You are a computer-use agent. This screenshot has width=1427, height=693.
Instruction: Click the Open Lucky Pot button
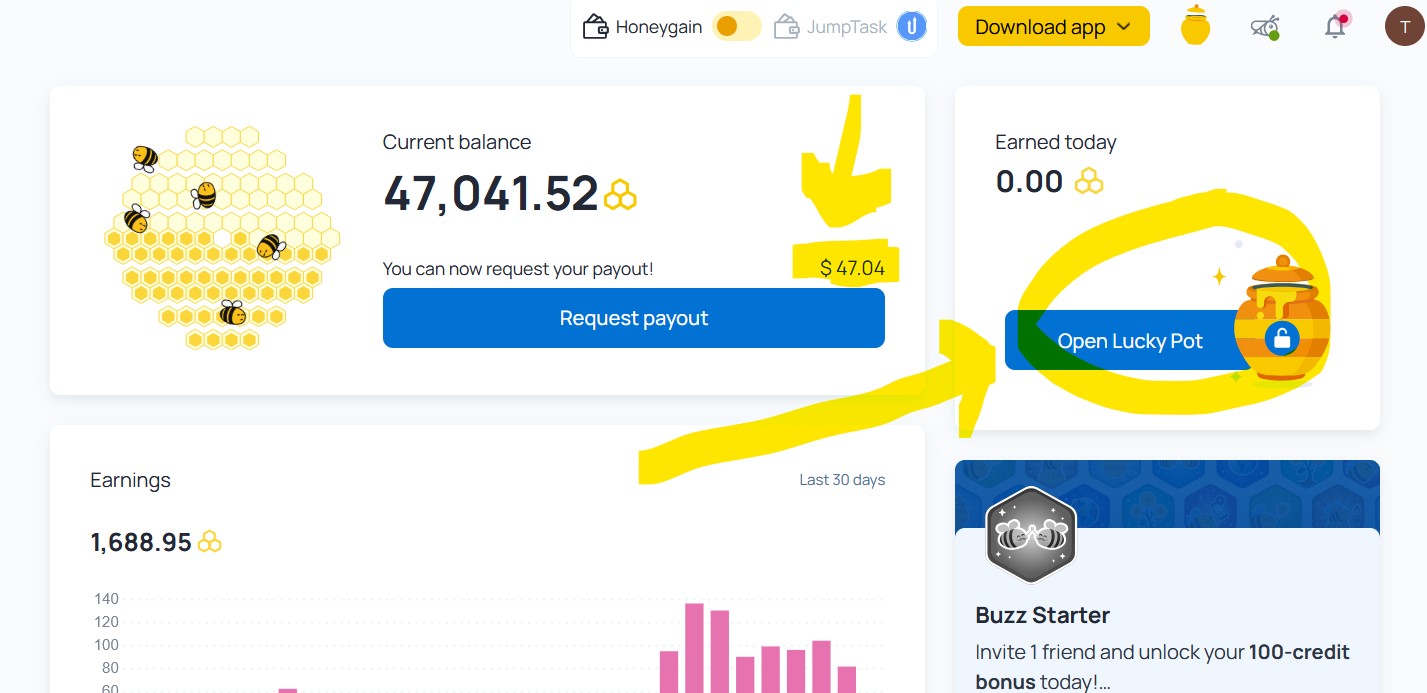point(1130,341)
